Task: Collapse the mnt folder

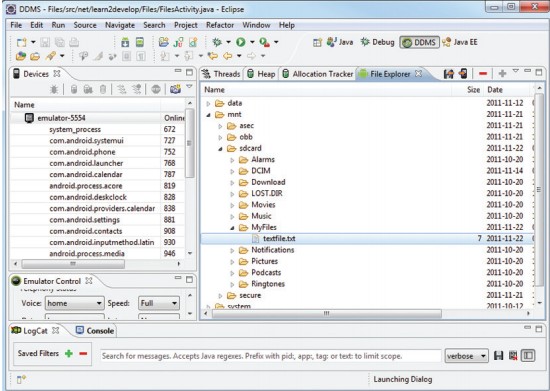Action: [208, 115]
